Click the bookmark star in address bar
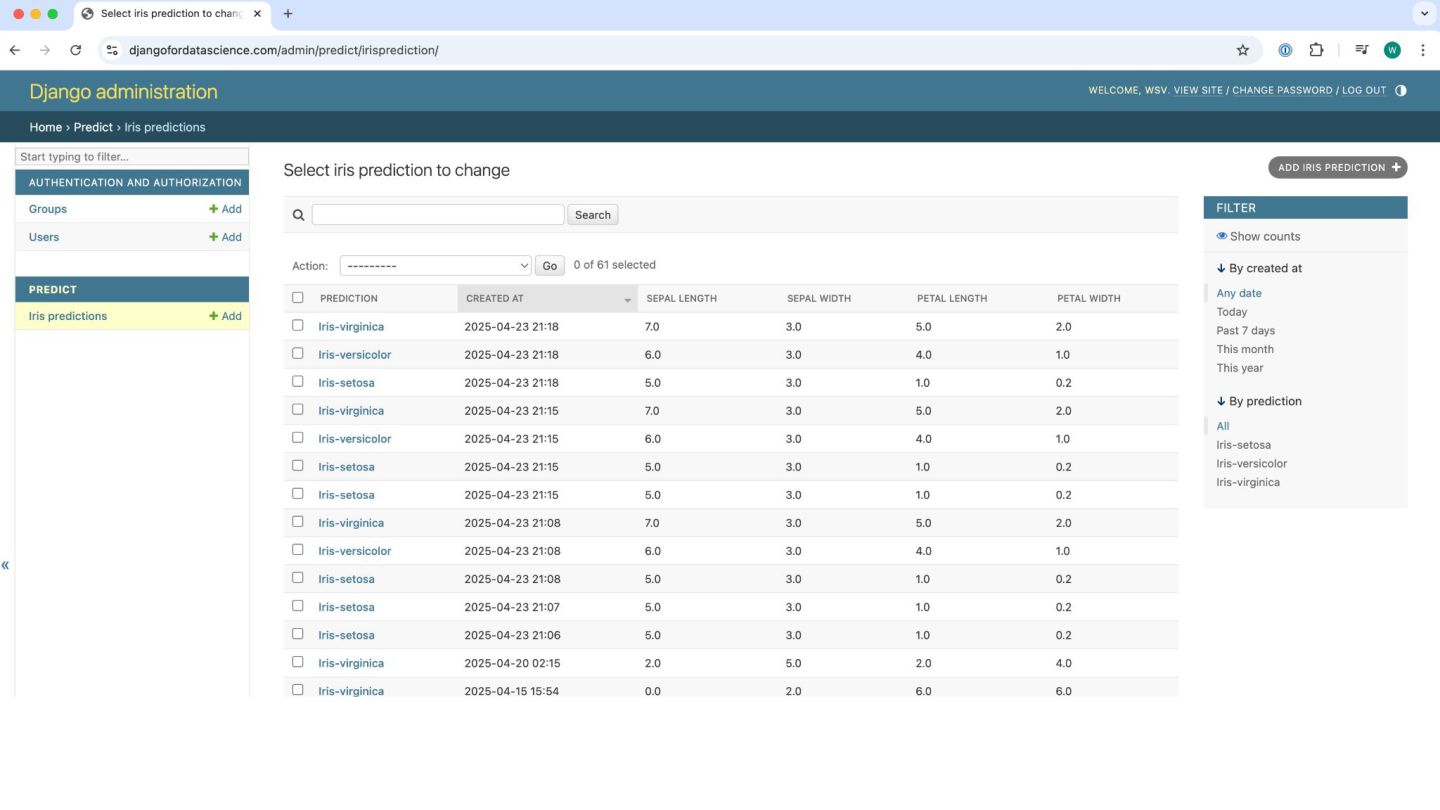 [x=1243, y=50]
